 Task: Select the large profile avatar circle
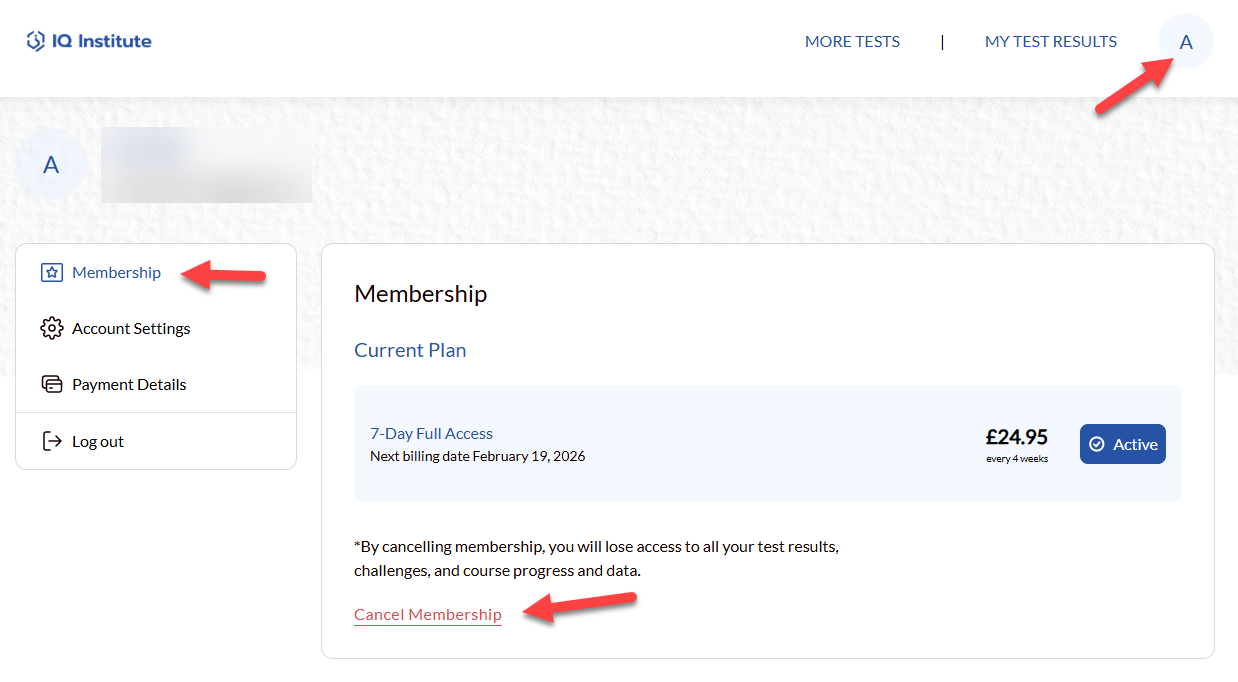51,165
